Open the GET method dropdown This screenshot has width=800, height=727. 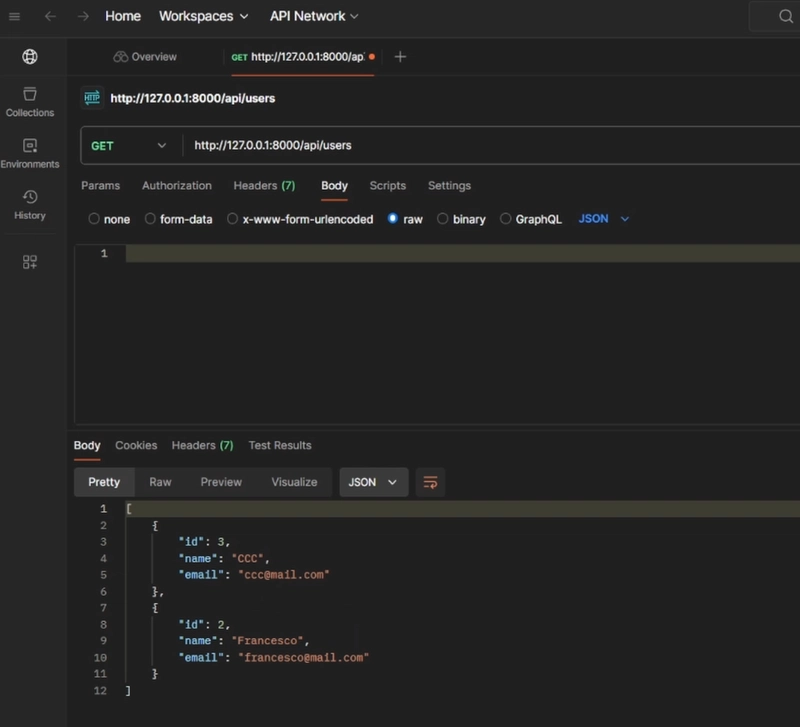click(129, 146)
